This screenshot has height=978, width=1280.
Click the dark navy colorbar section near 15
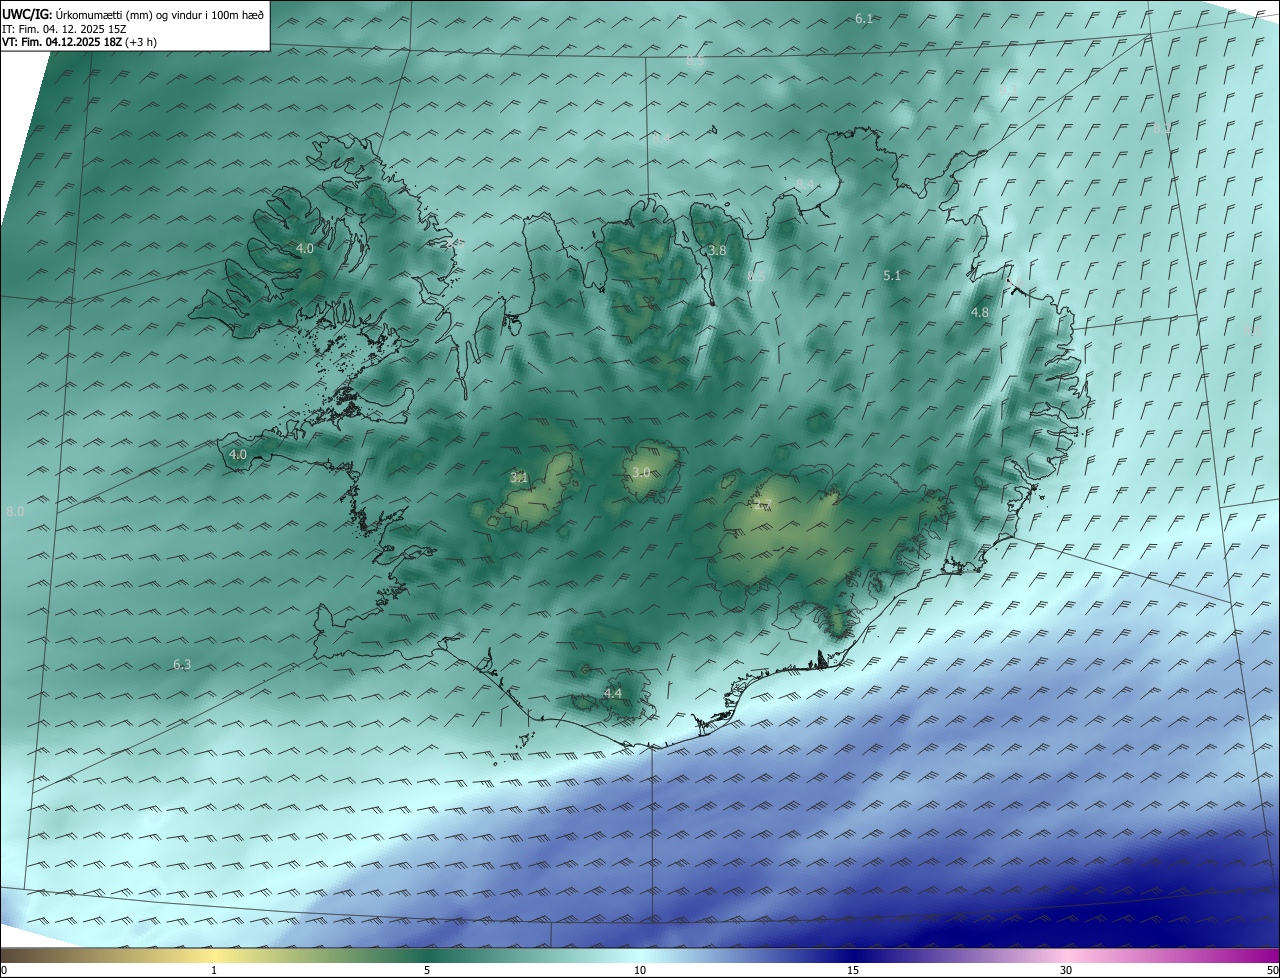[x=853, y=955]
